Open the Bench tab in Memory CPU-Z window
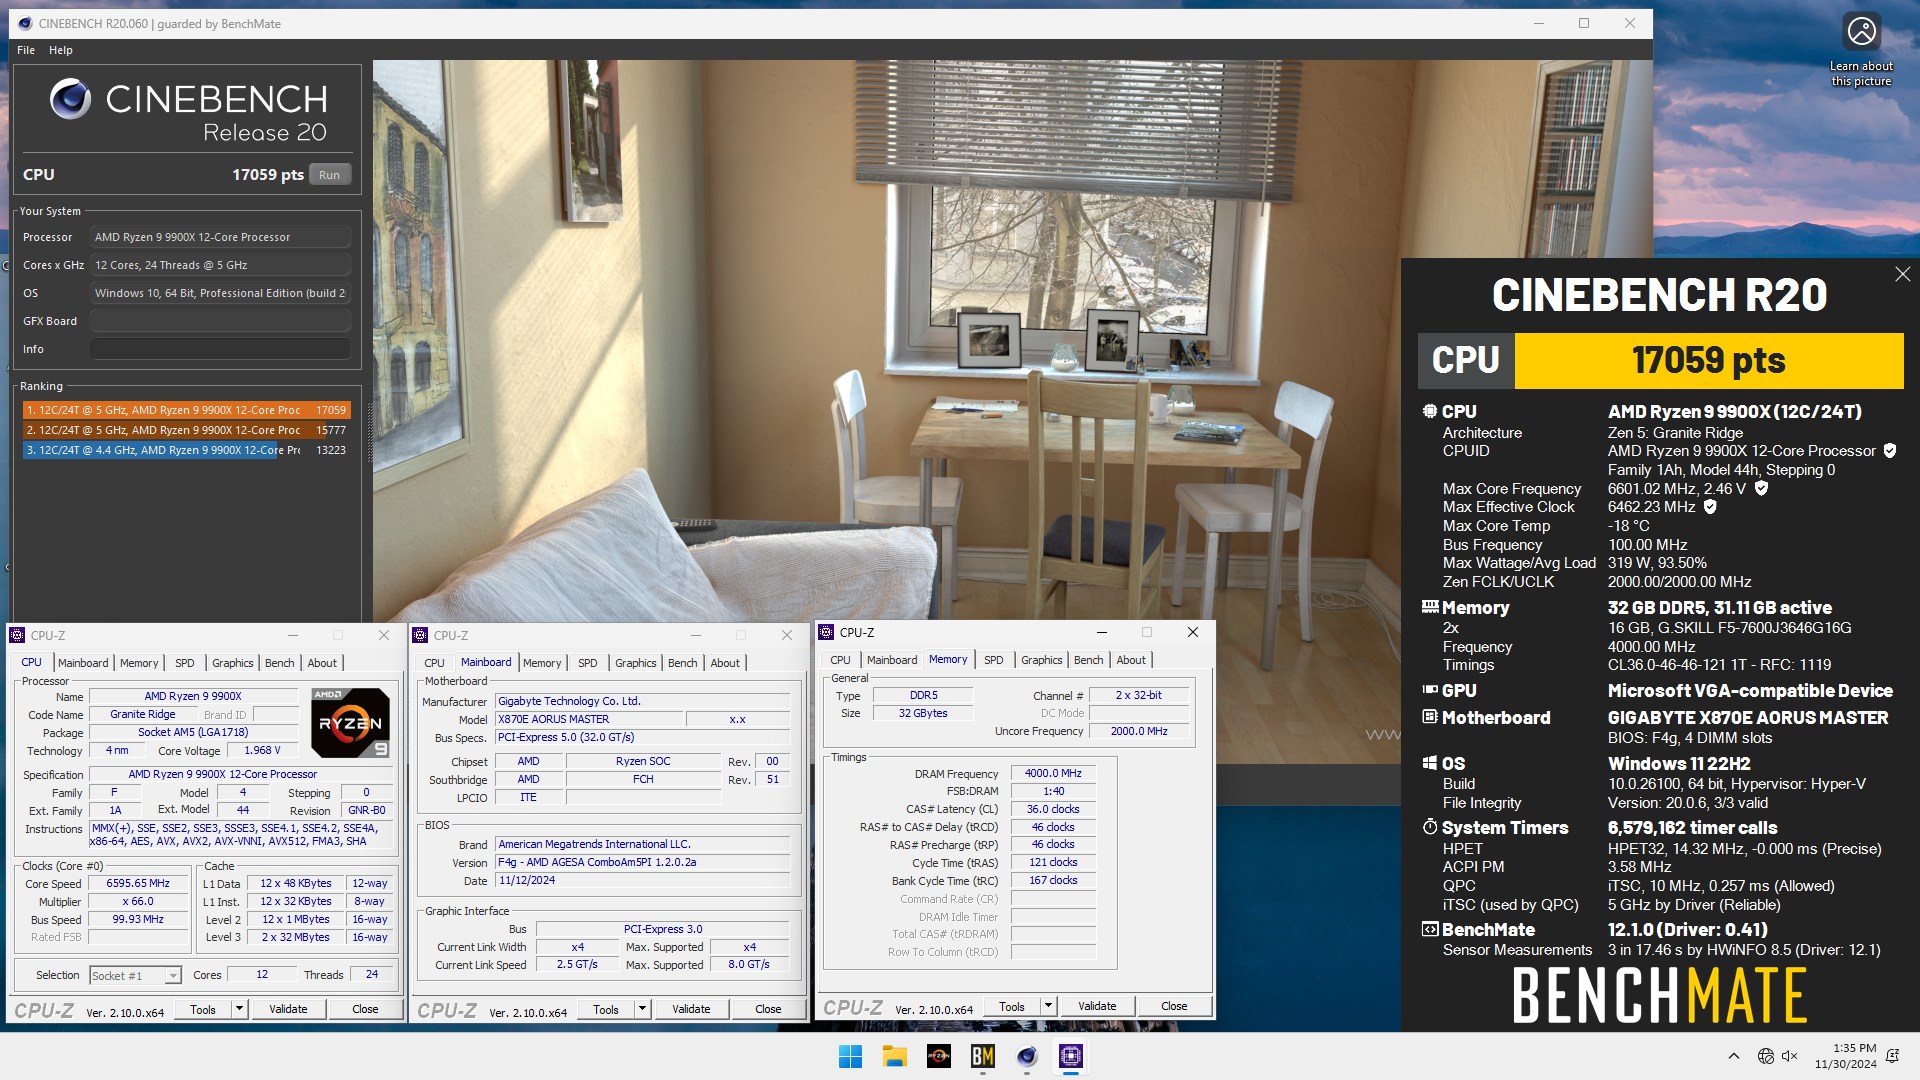Screen dimensions: 1920x1080 (x=1089, y=660)
